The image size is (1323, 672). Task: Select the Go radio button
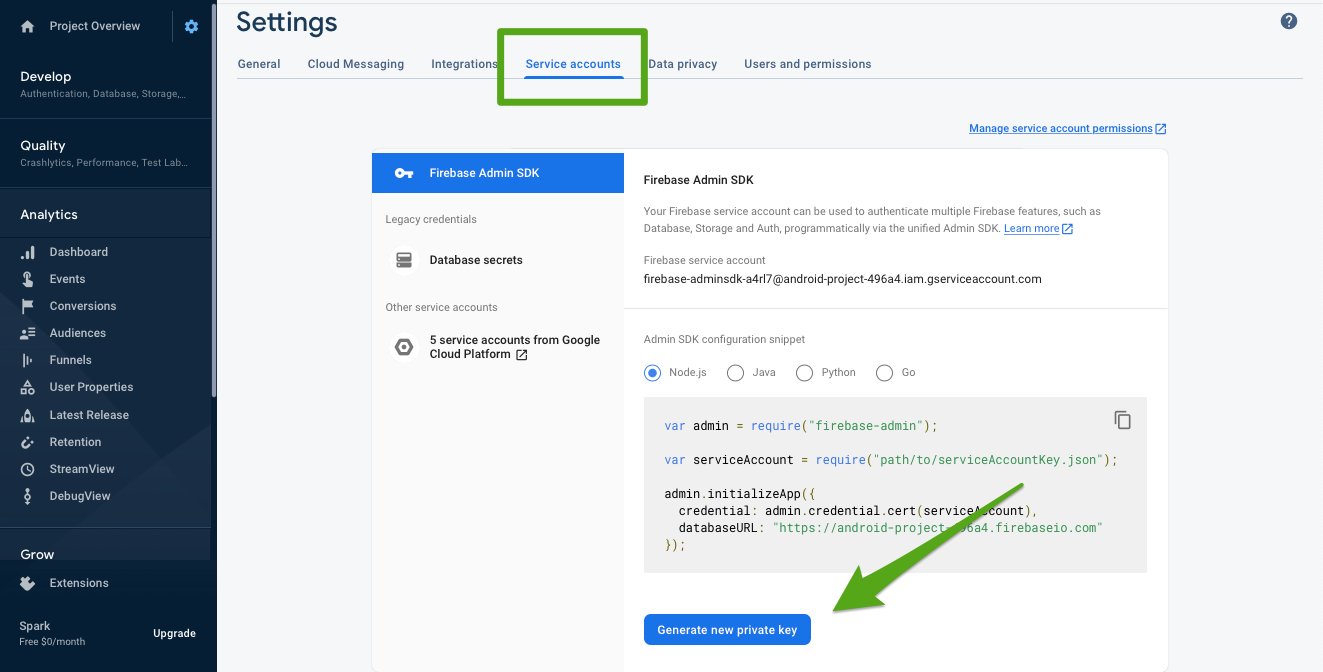[884, 373]
